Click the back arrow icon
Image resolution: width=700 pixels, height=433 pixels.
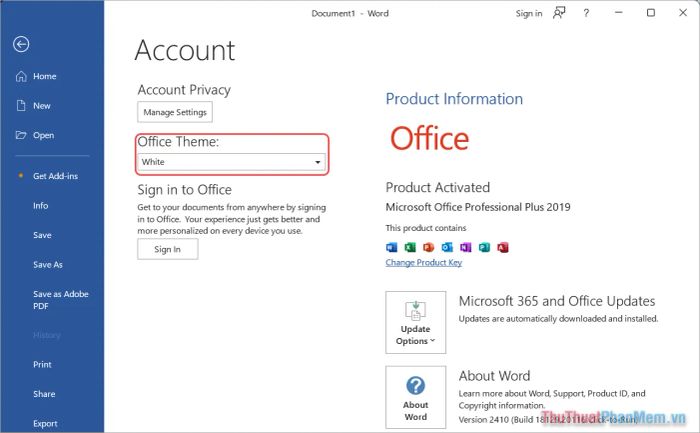[x=21, y=44]
